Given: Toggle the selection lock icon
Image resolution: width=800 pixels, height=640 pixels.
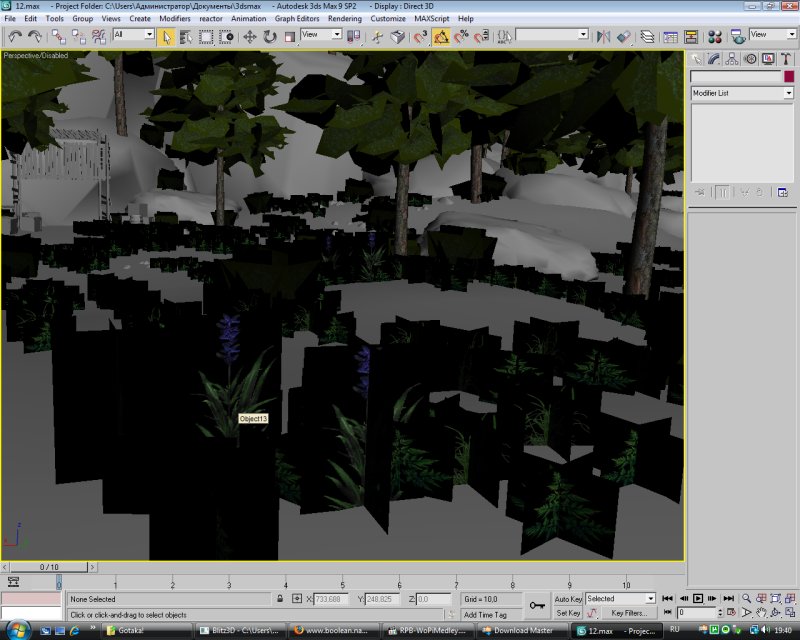Looking at the screenshot, I should 281,599.
